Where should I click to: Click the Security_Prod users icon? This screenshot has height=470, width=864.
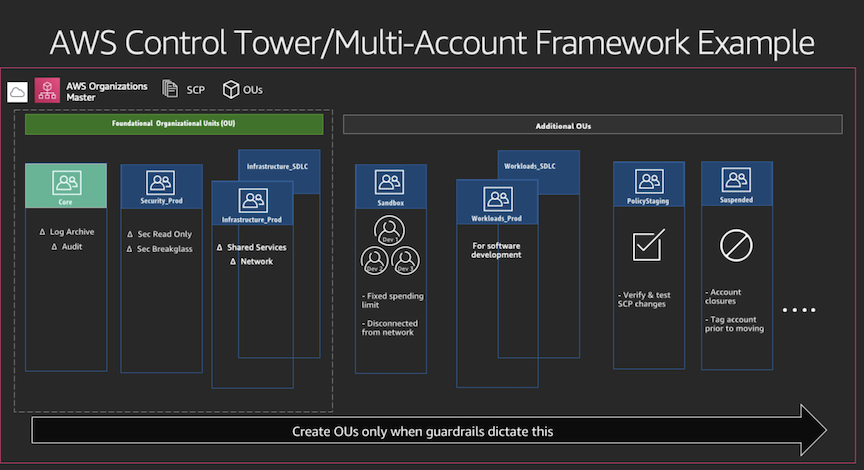tap(160, 182)
